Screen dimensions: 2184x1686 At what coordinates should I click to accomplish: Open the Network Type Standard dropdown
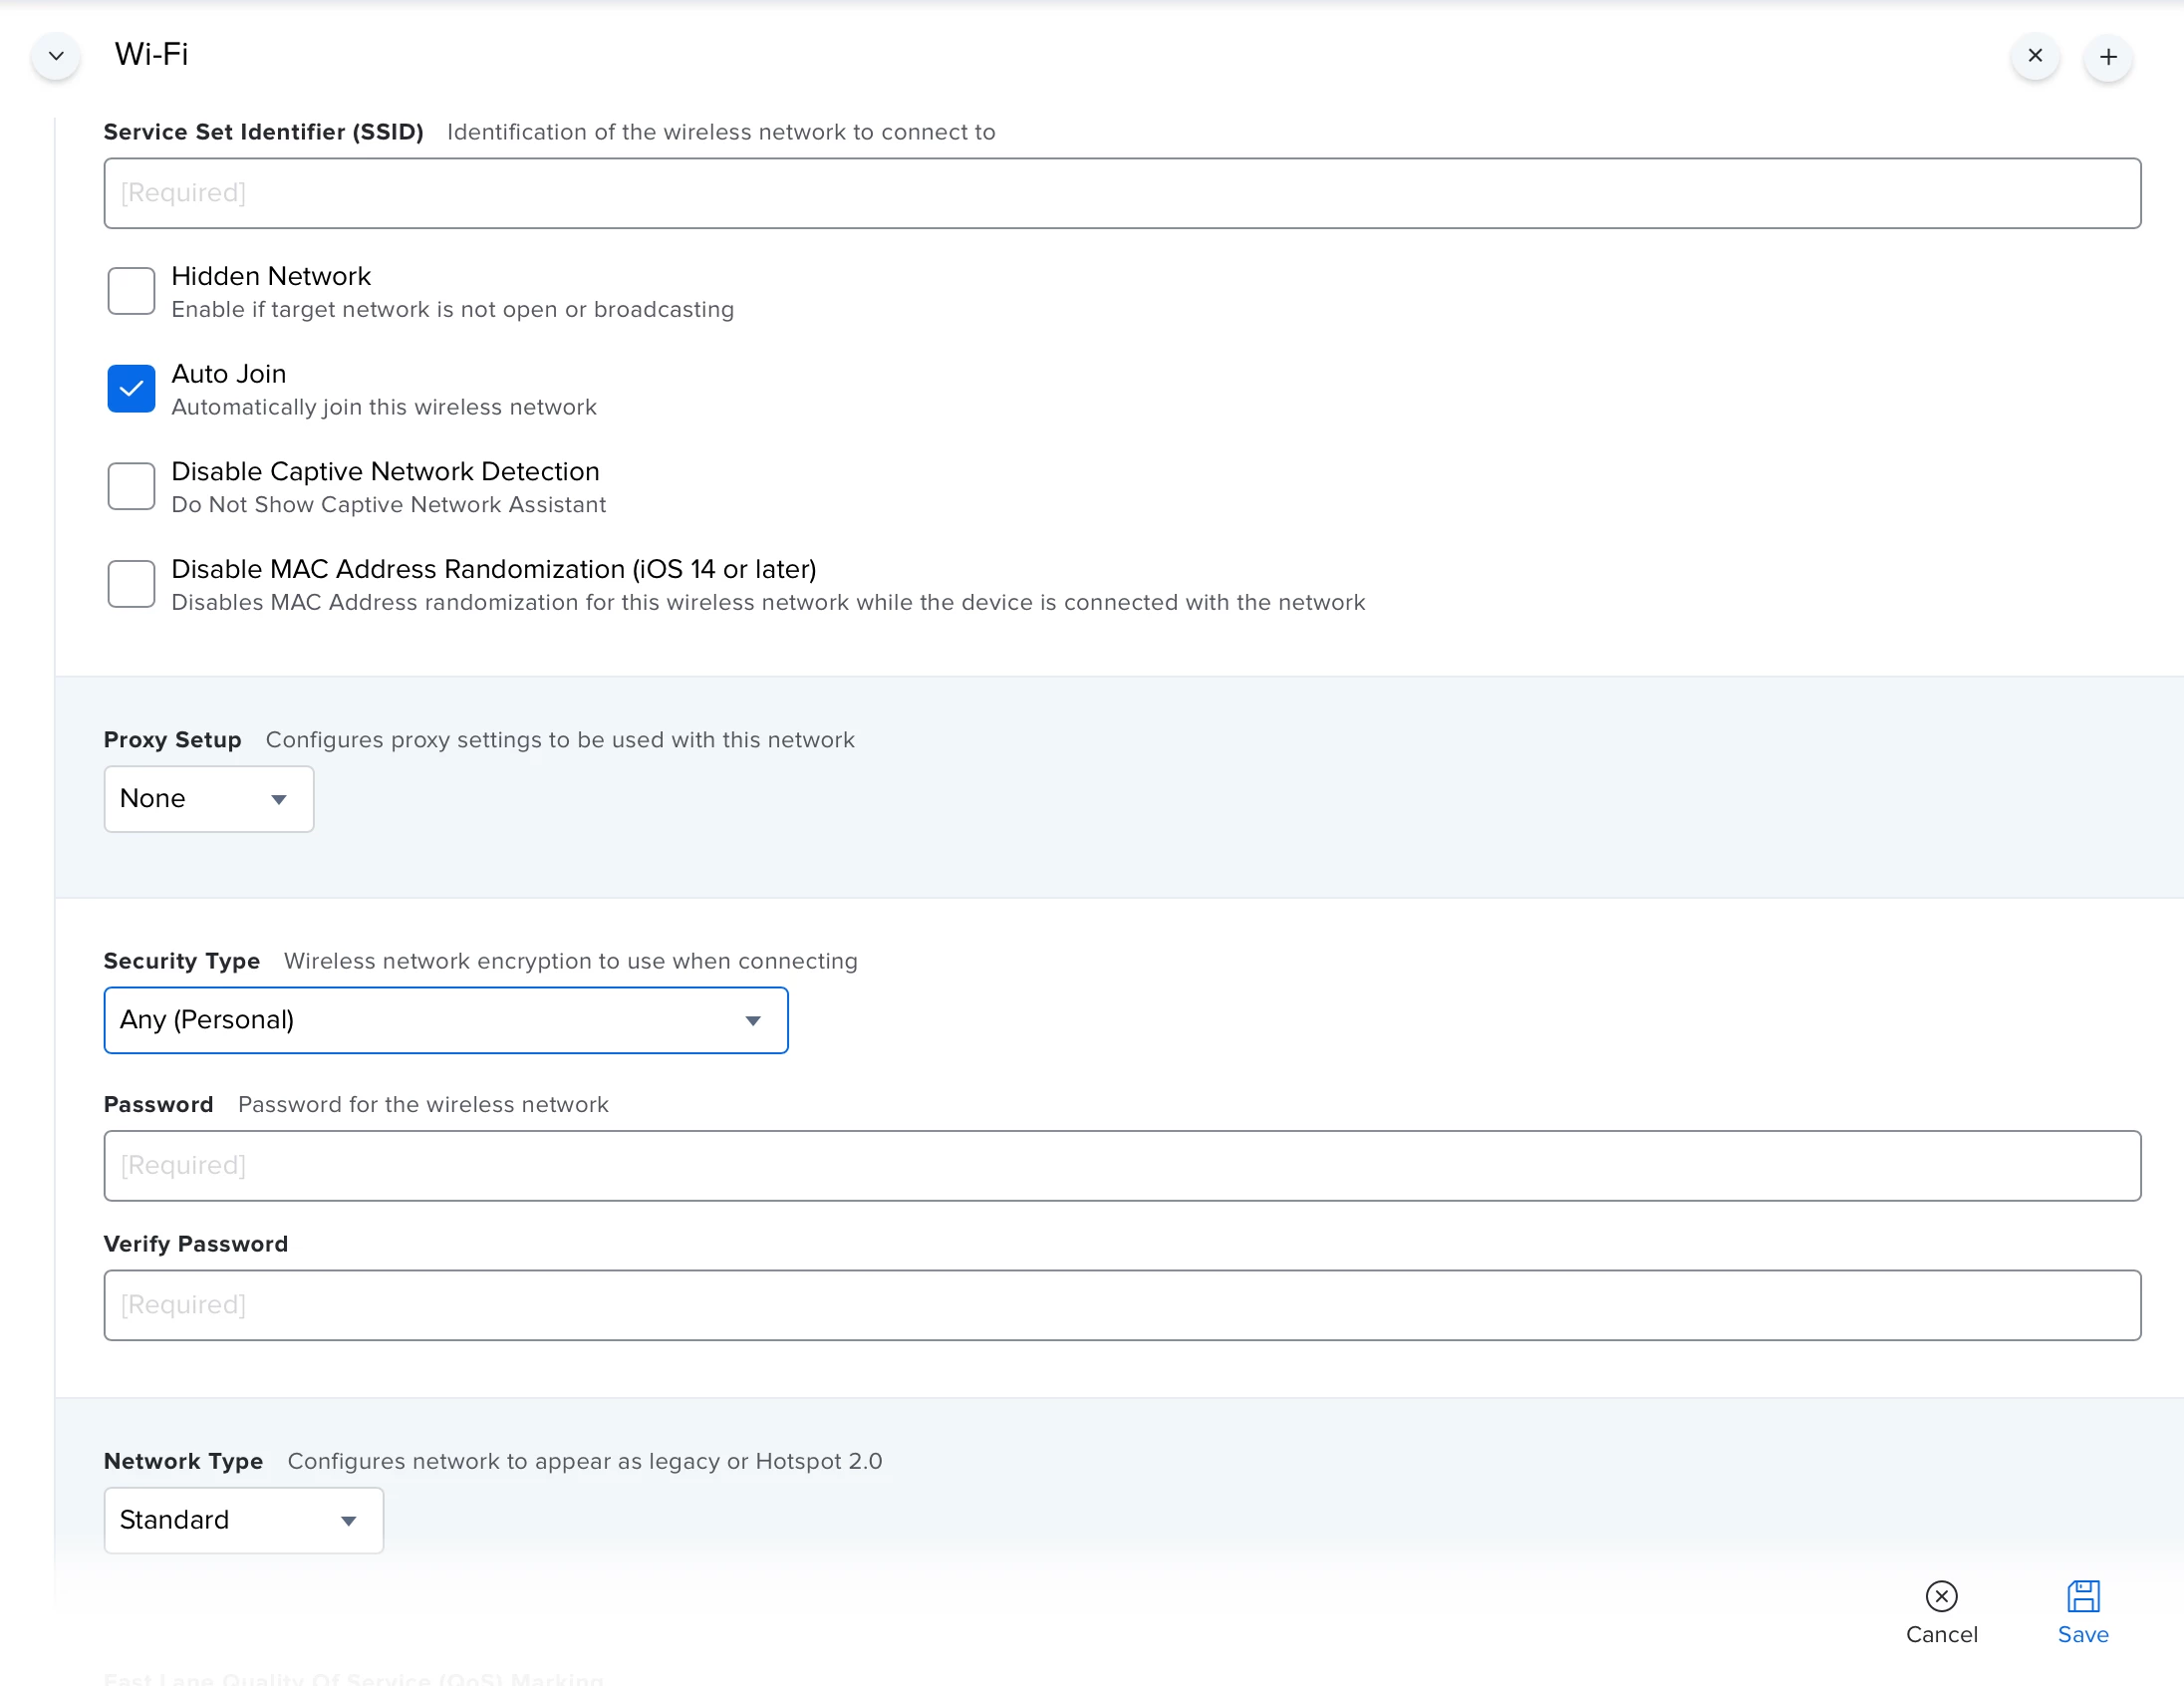point(243,1520)
